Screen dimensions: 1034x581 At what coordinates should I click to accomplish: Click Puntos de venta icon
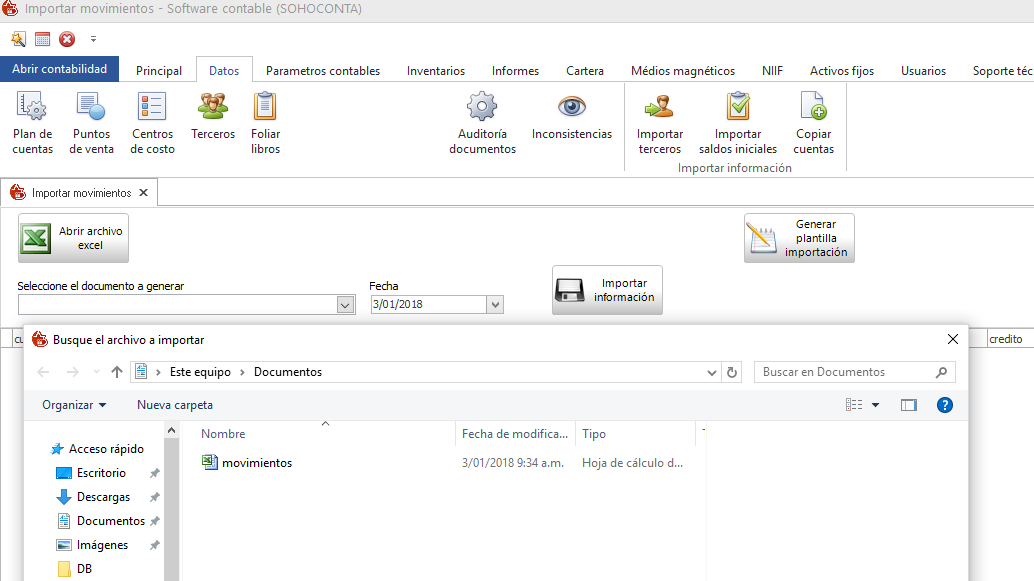(x=91, y=107)
